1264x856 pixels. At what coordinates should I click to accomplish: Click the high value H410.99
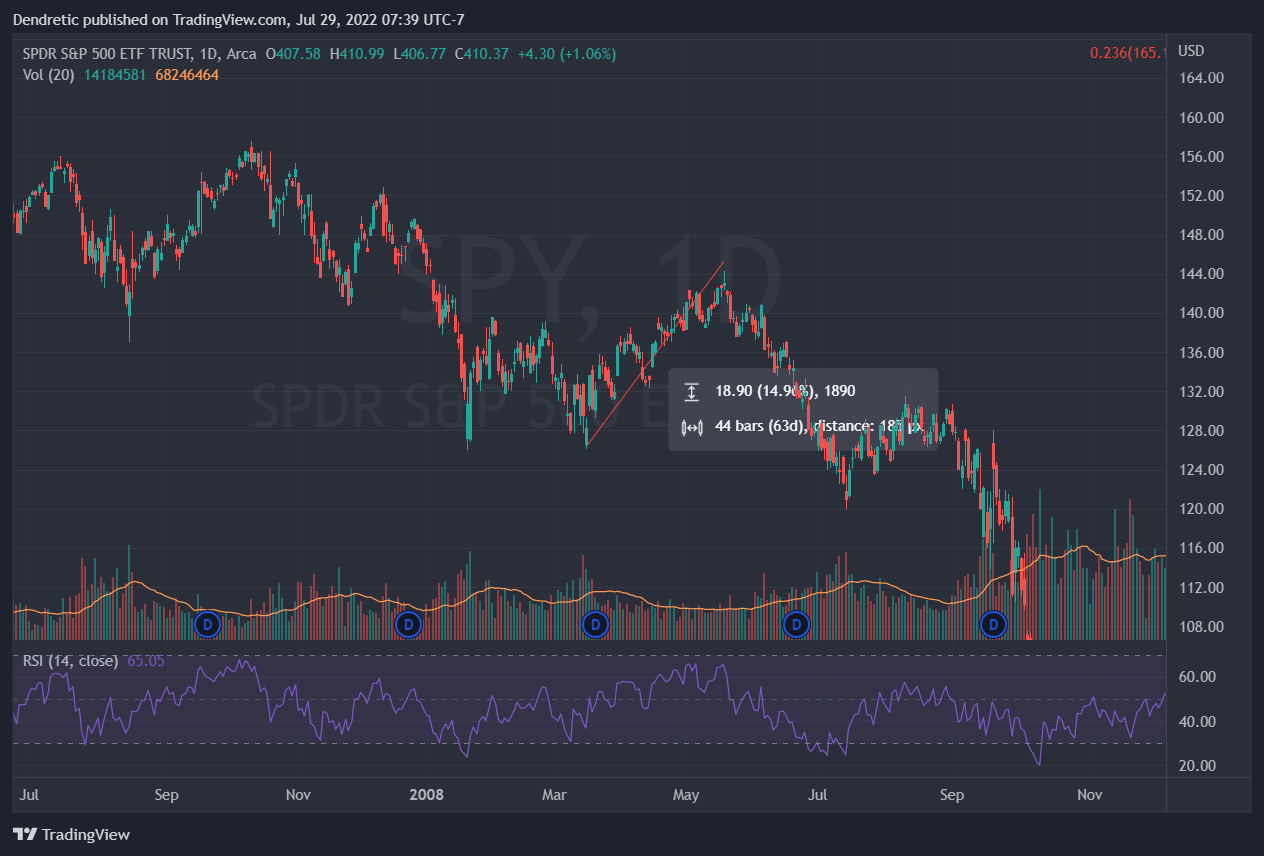point(356,54)
